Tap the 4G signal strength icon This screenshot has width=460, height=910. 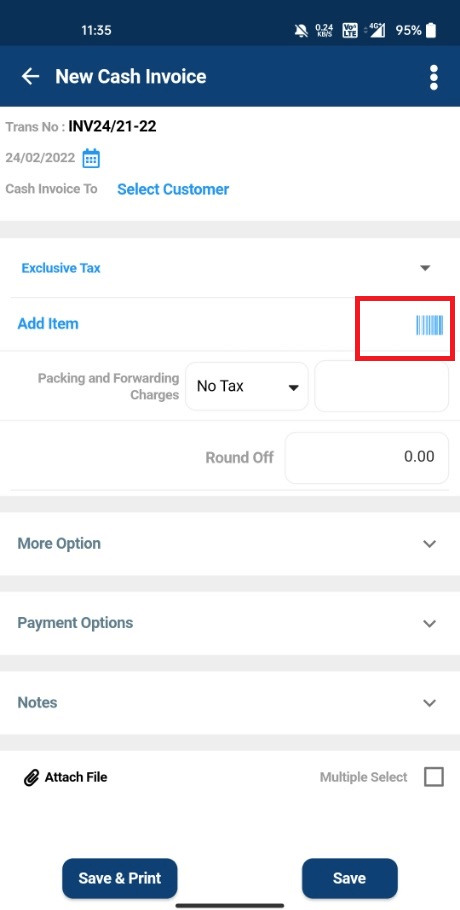(375, 30)
